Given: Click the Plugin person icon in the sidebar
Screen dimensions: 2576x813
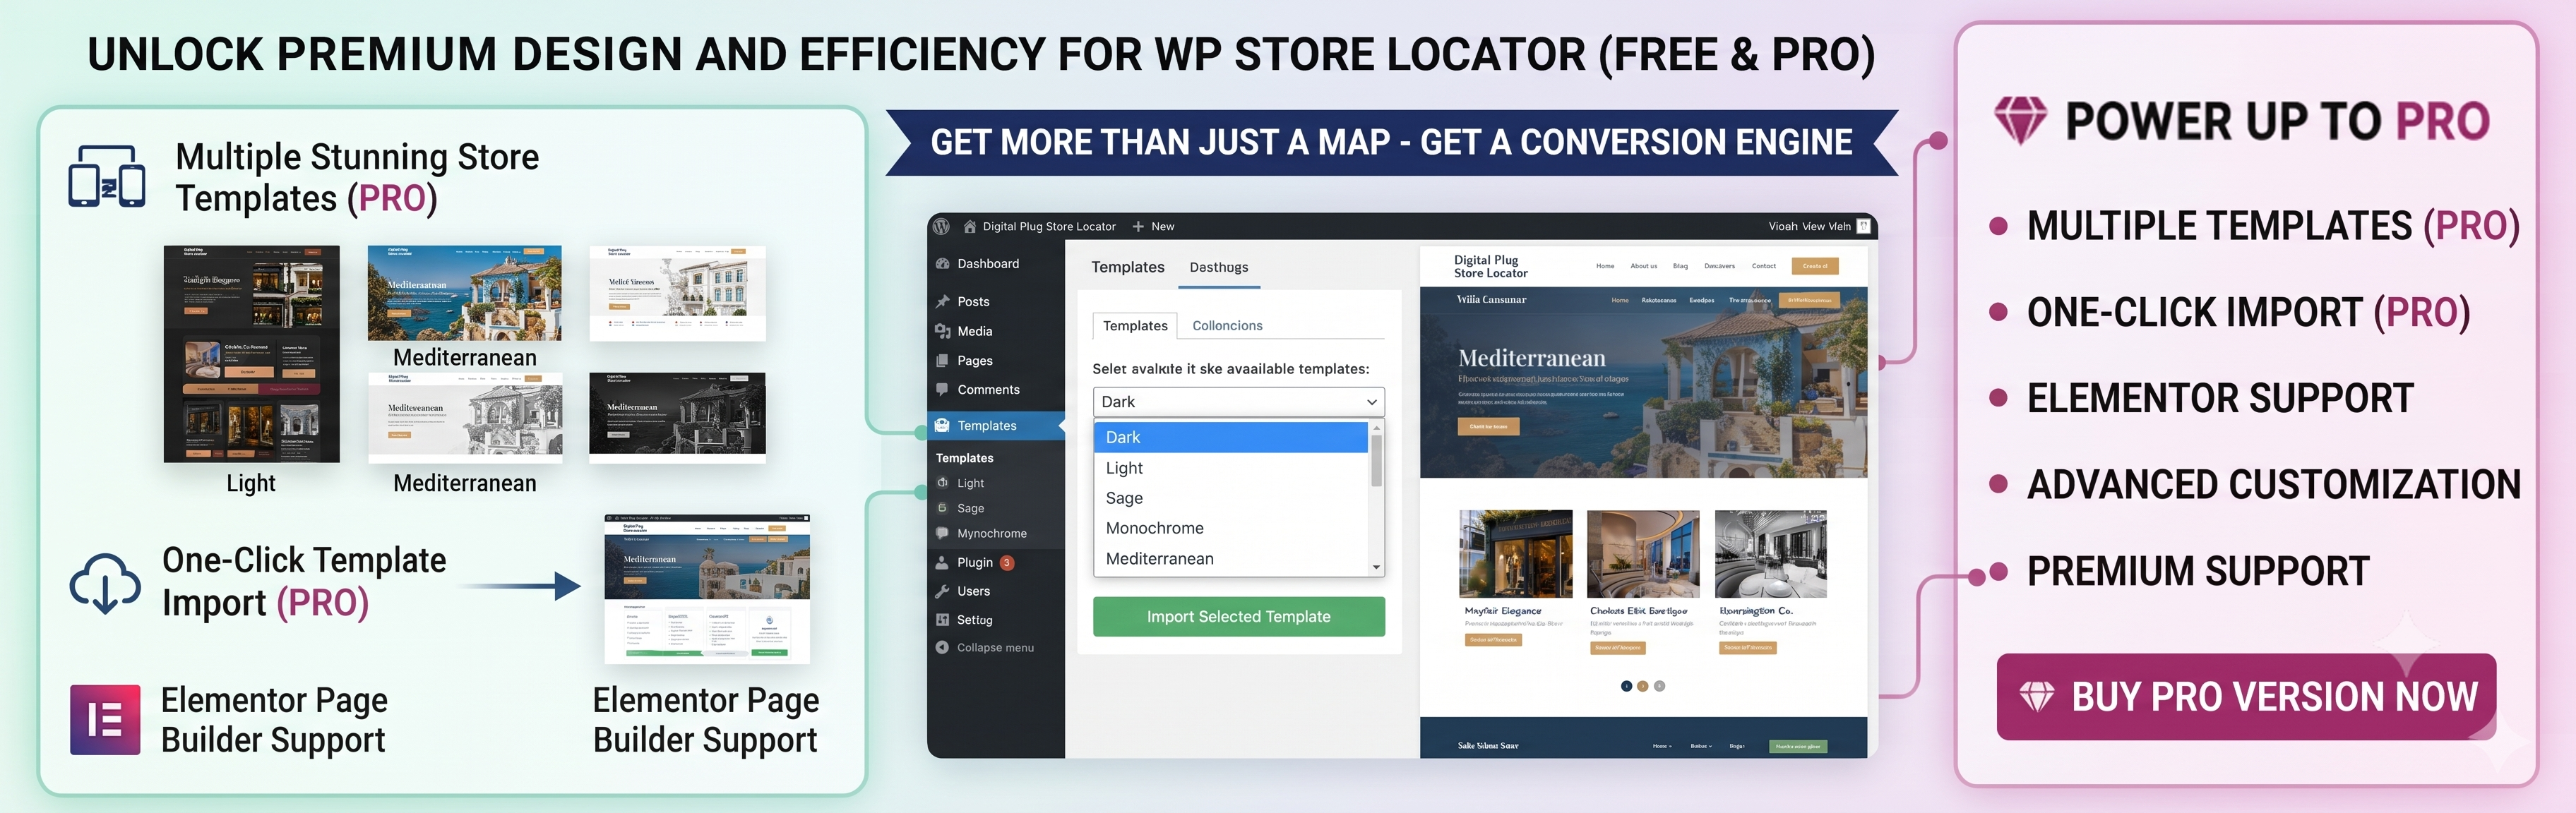Looking at the screenshot, I should pos(942,562).
